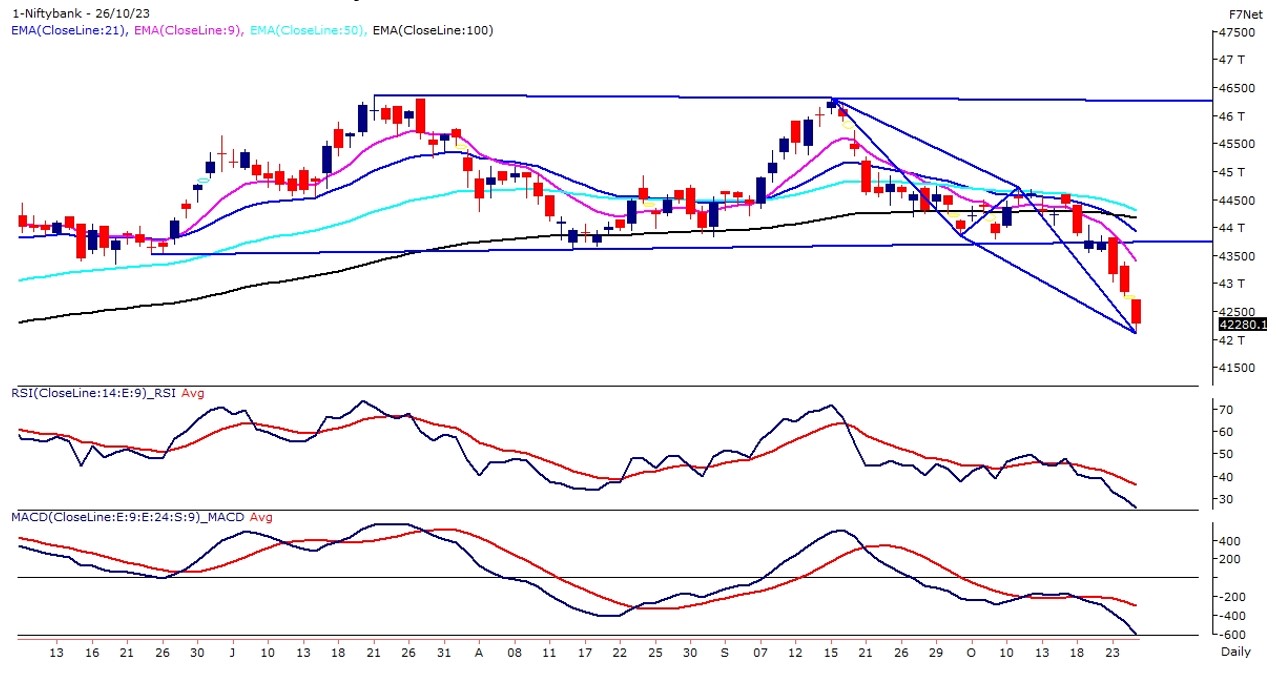Click the red Avg label beside RSI
1277x676 pixels.
tap(192, 393)
